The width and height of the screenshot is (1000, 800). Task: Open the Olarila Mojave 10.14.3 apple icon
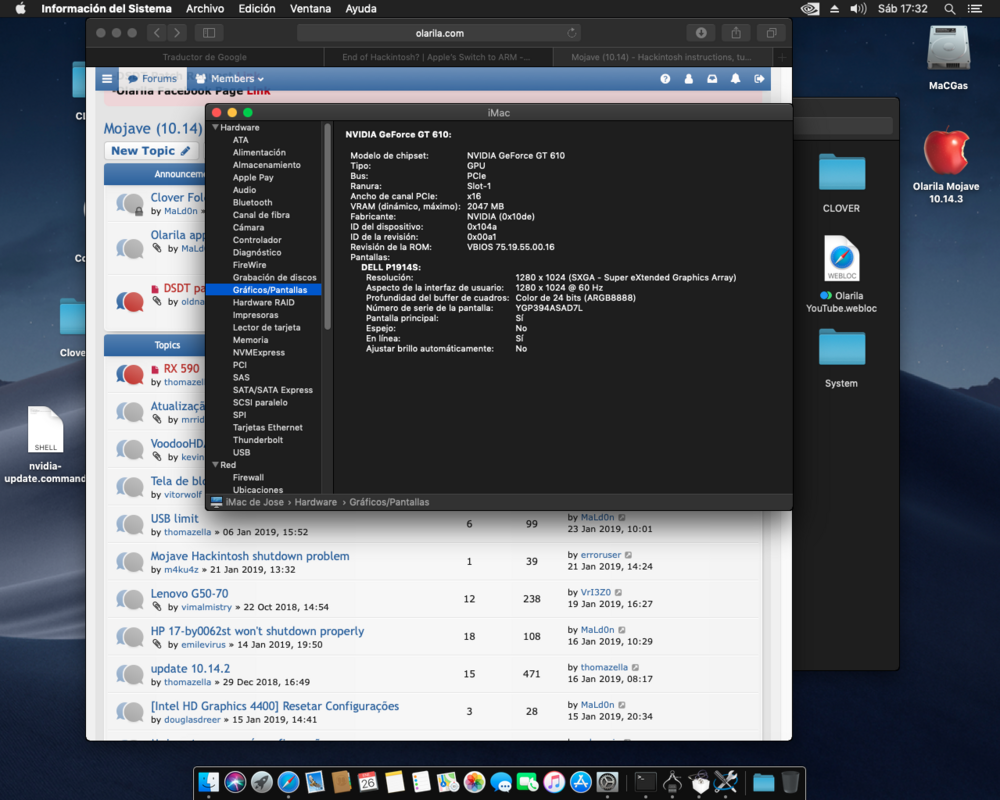tap(945, 153)
